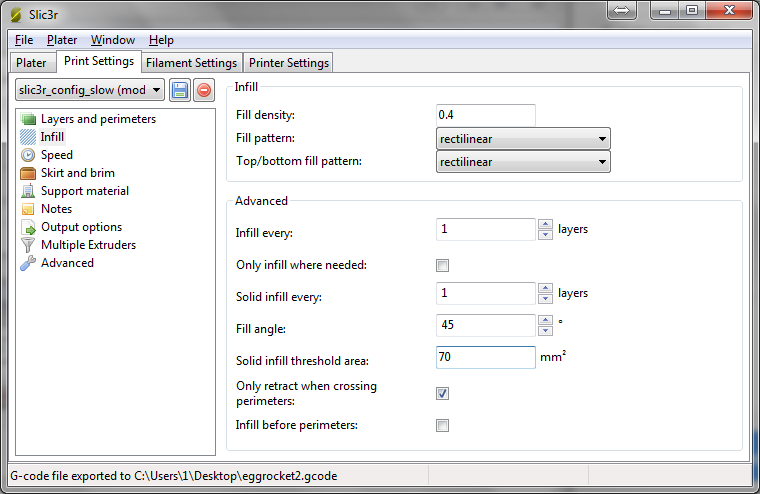Disable Only retract when crossing perimeters

[x=442, y=393]
